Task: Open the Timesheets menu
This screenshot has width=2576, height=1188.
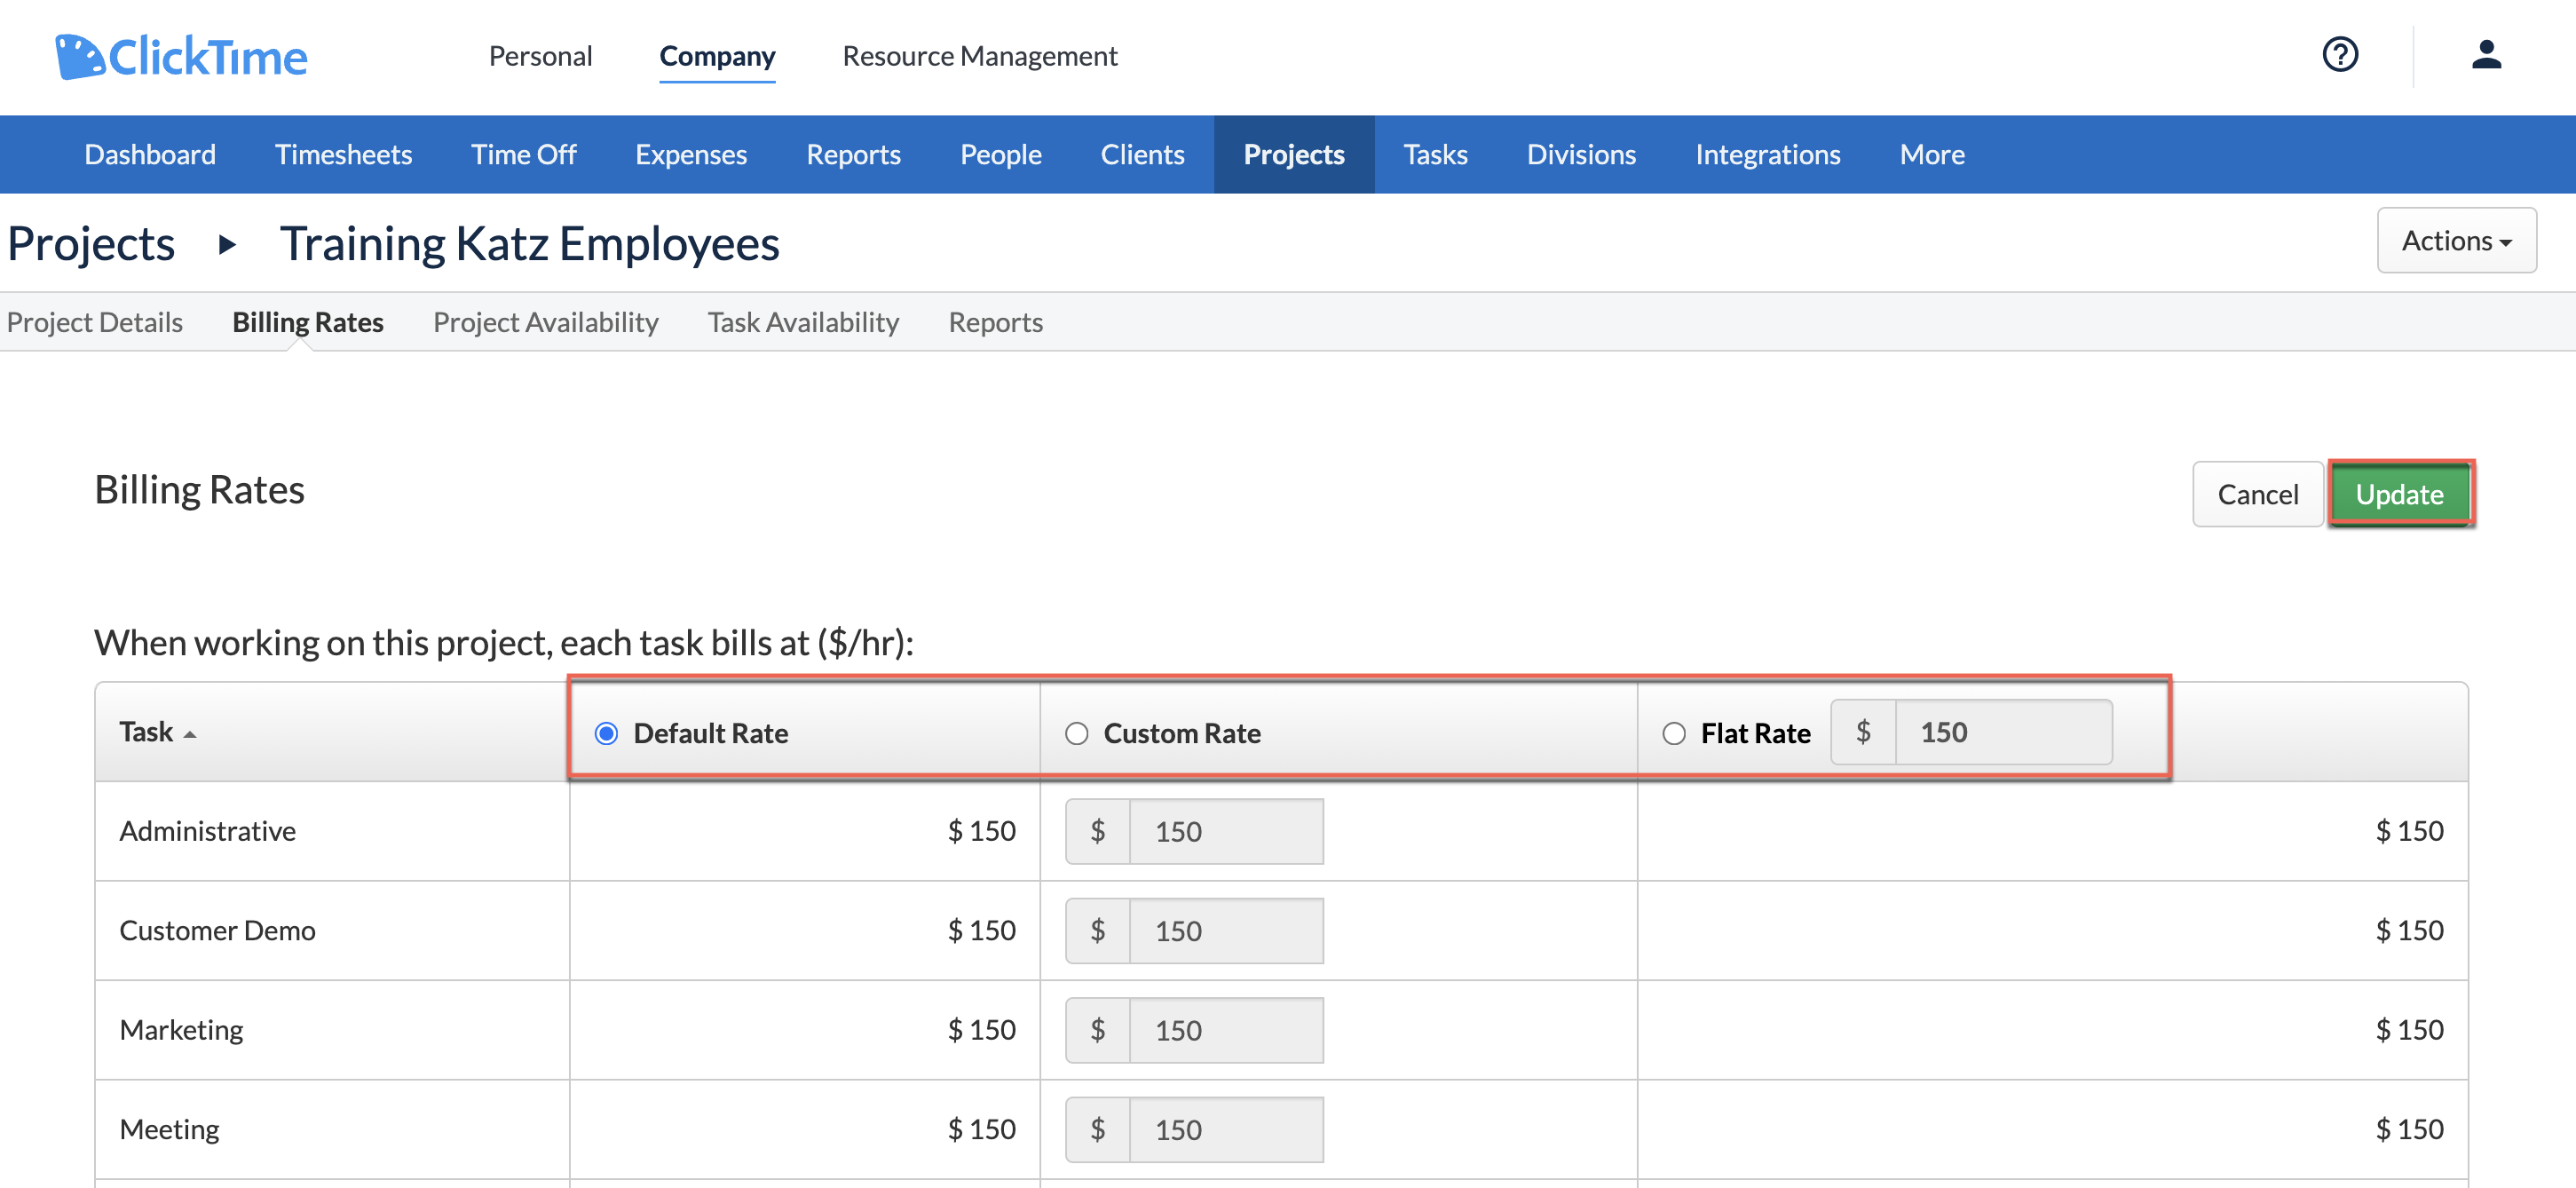Action: tap(343, 154)
